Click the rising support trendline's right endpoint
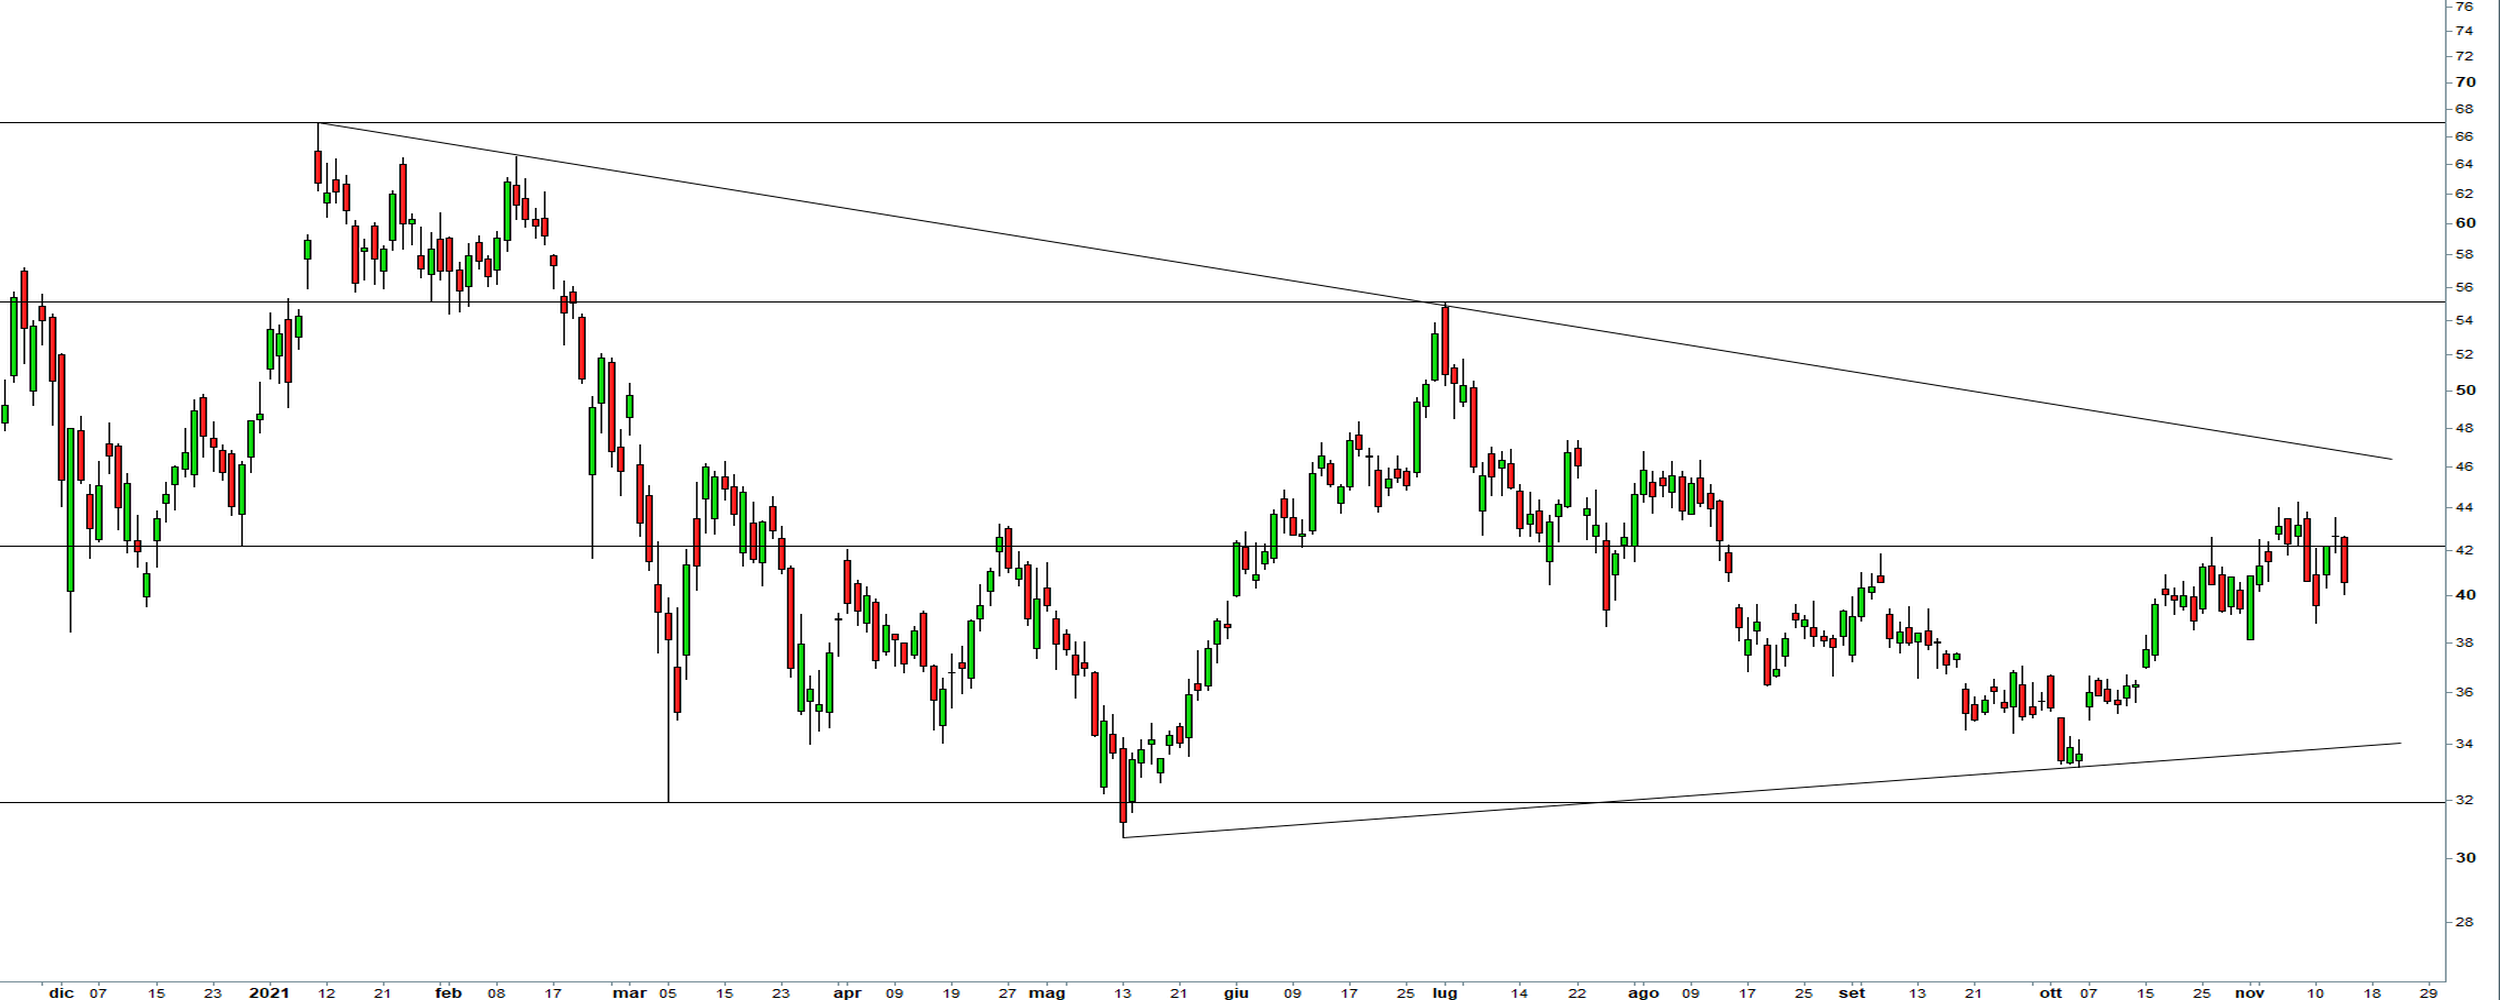The width and height of the screenshot is (2500, 1000). (2400, 743)
